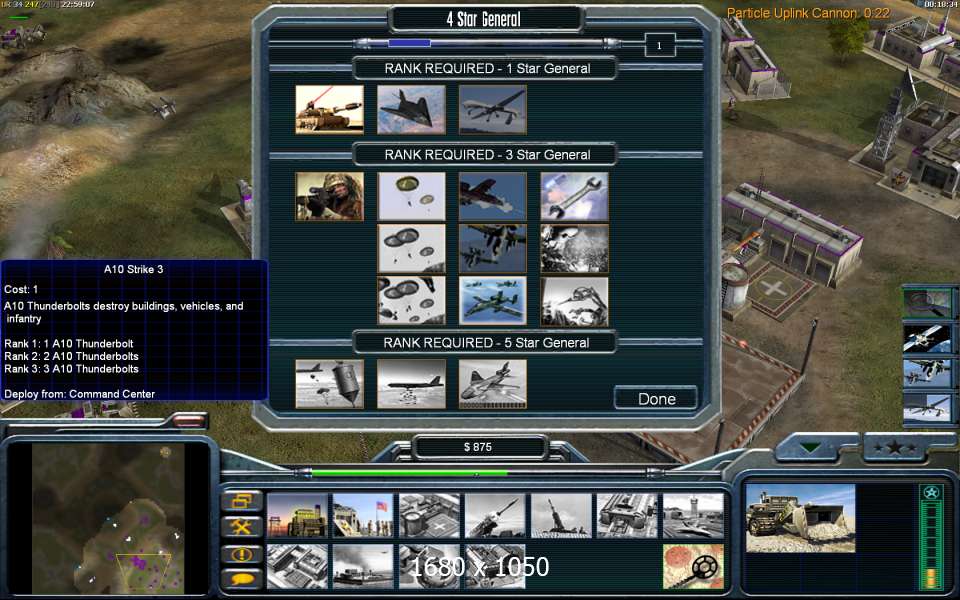This screenshot has height=600, width=960.
Task: Click the general experience progress bar
Action: coord(487,43)
